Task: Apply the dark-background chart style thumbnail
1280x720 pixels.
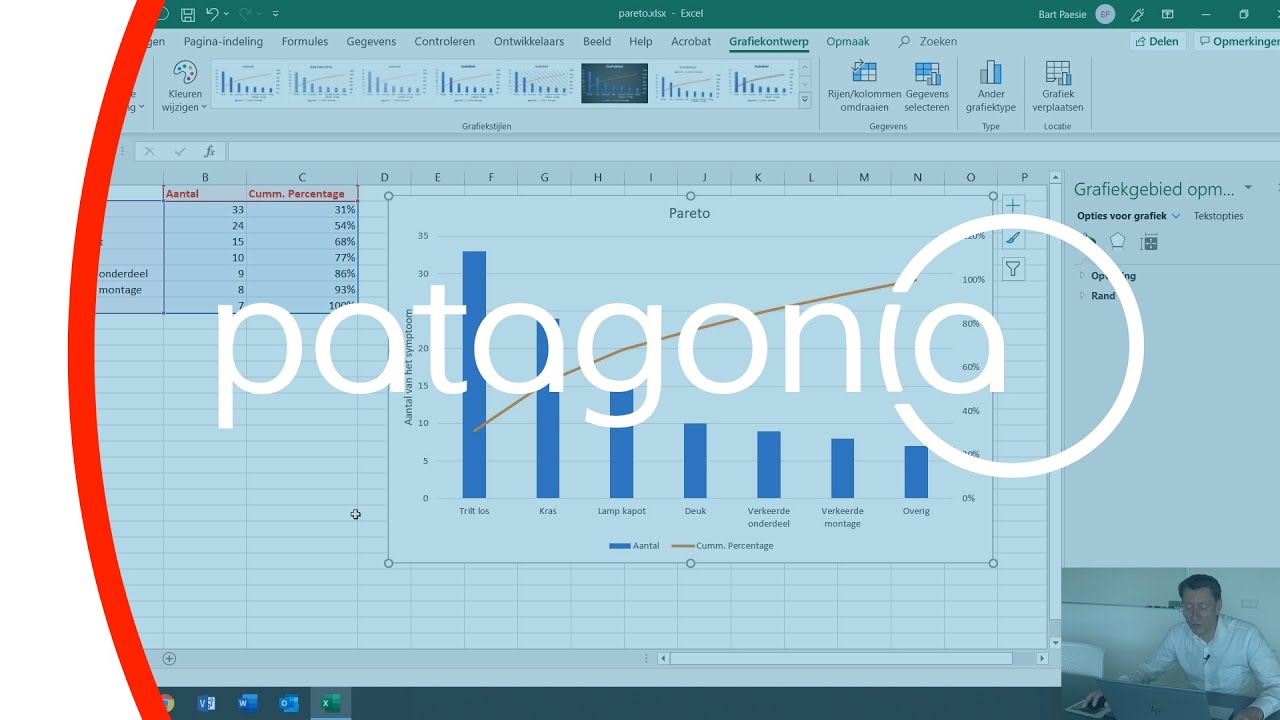Action: point(614,83)
